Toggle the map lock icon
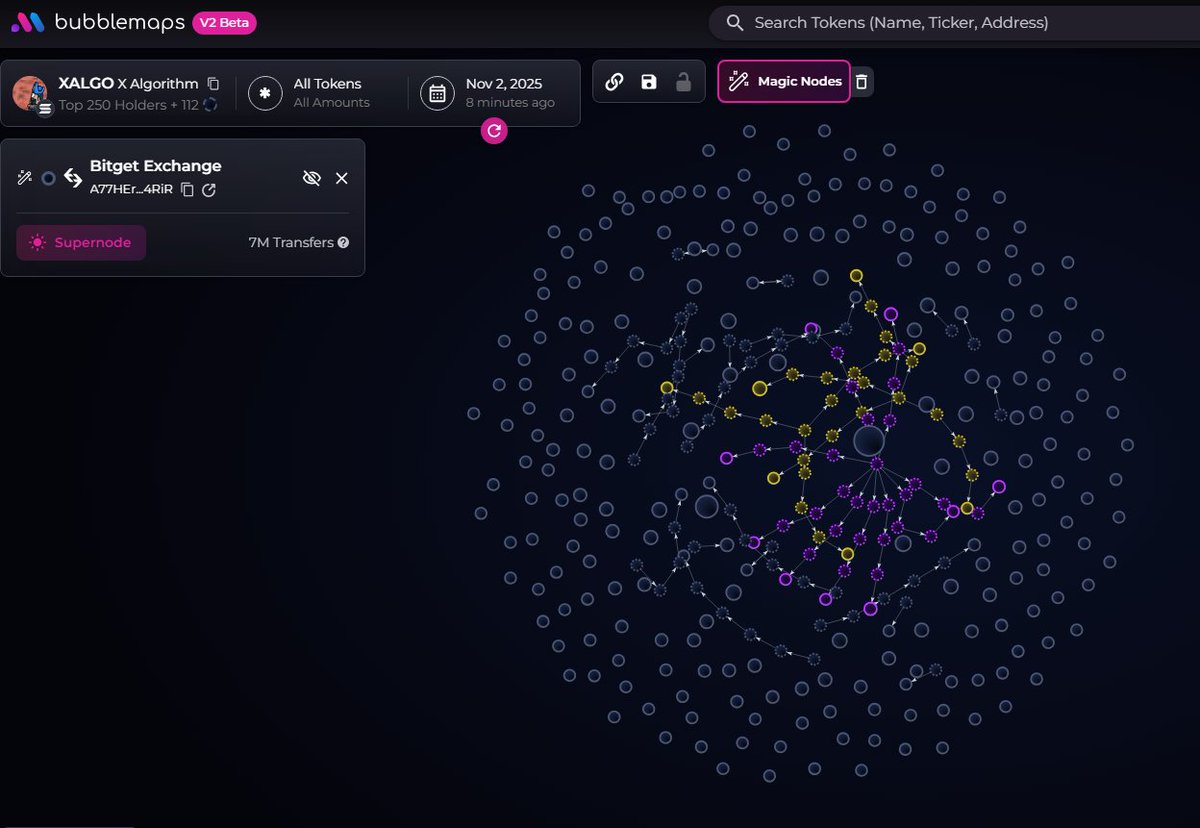1200x828 pixels. pos(683,82)
